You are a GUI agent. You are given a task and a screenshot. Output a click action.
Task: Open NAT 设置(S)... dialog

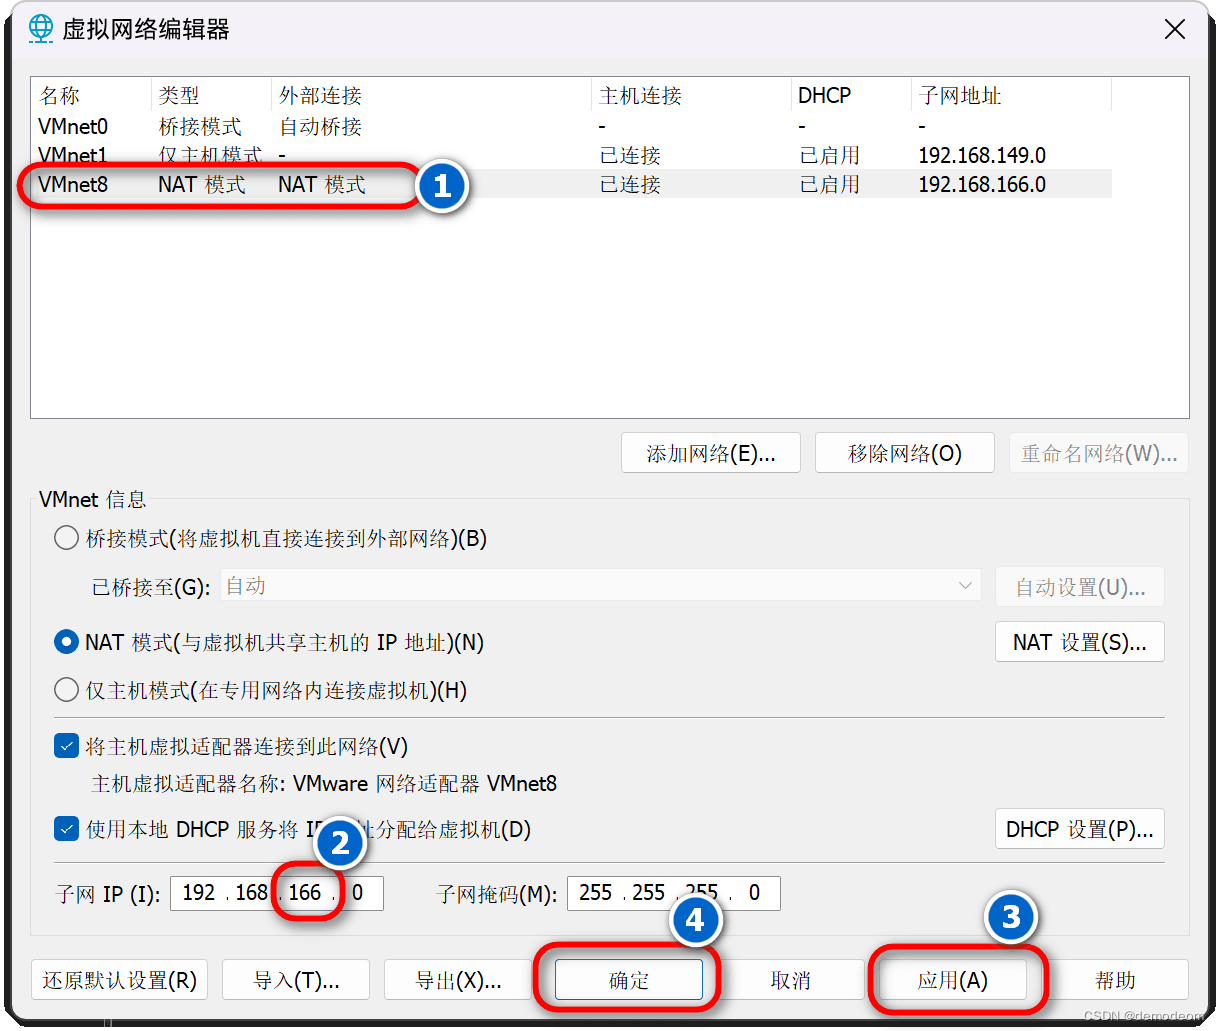(1080, 642)
